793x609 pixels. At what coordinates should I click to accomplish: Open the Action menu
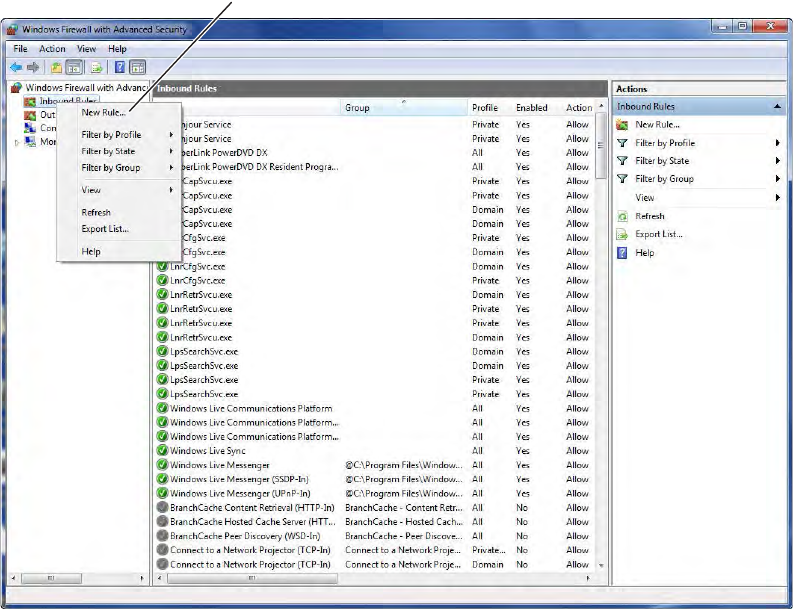tap(52, 49)
